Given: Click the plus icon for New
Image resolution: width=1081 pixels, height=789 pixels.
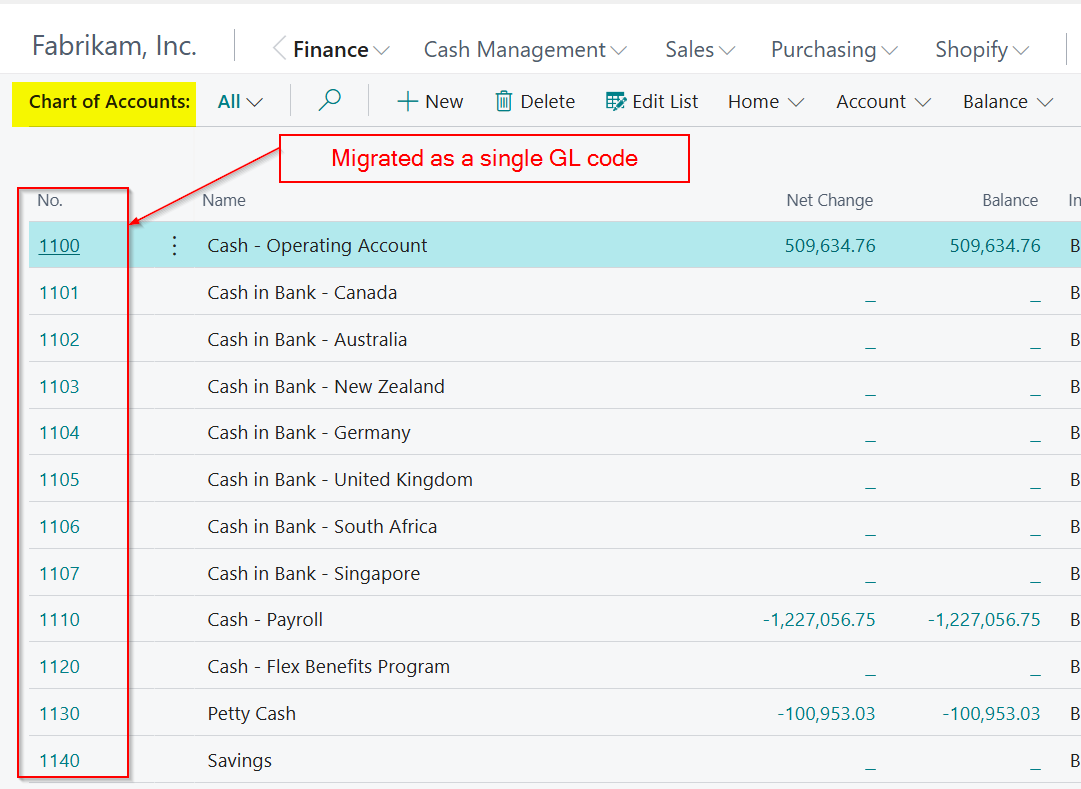Looking at the screenshot, I should [x=407, y=101].
